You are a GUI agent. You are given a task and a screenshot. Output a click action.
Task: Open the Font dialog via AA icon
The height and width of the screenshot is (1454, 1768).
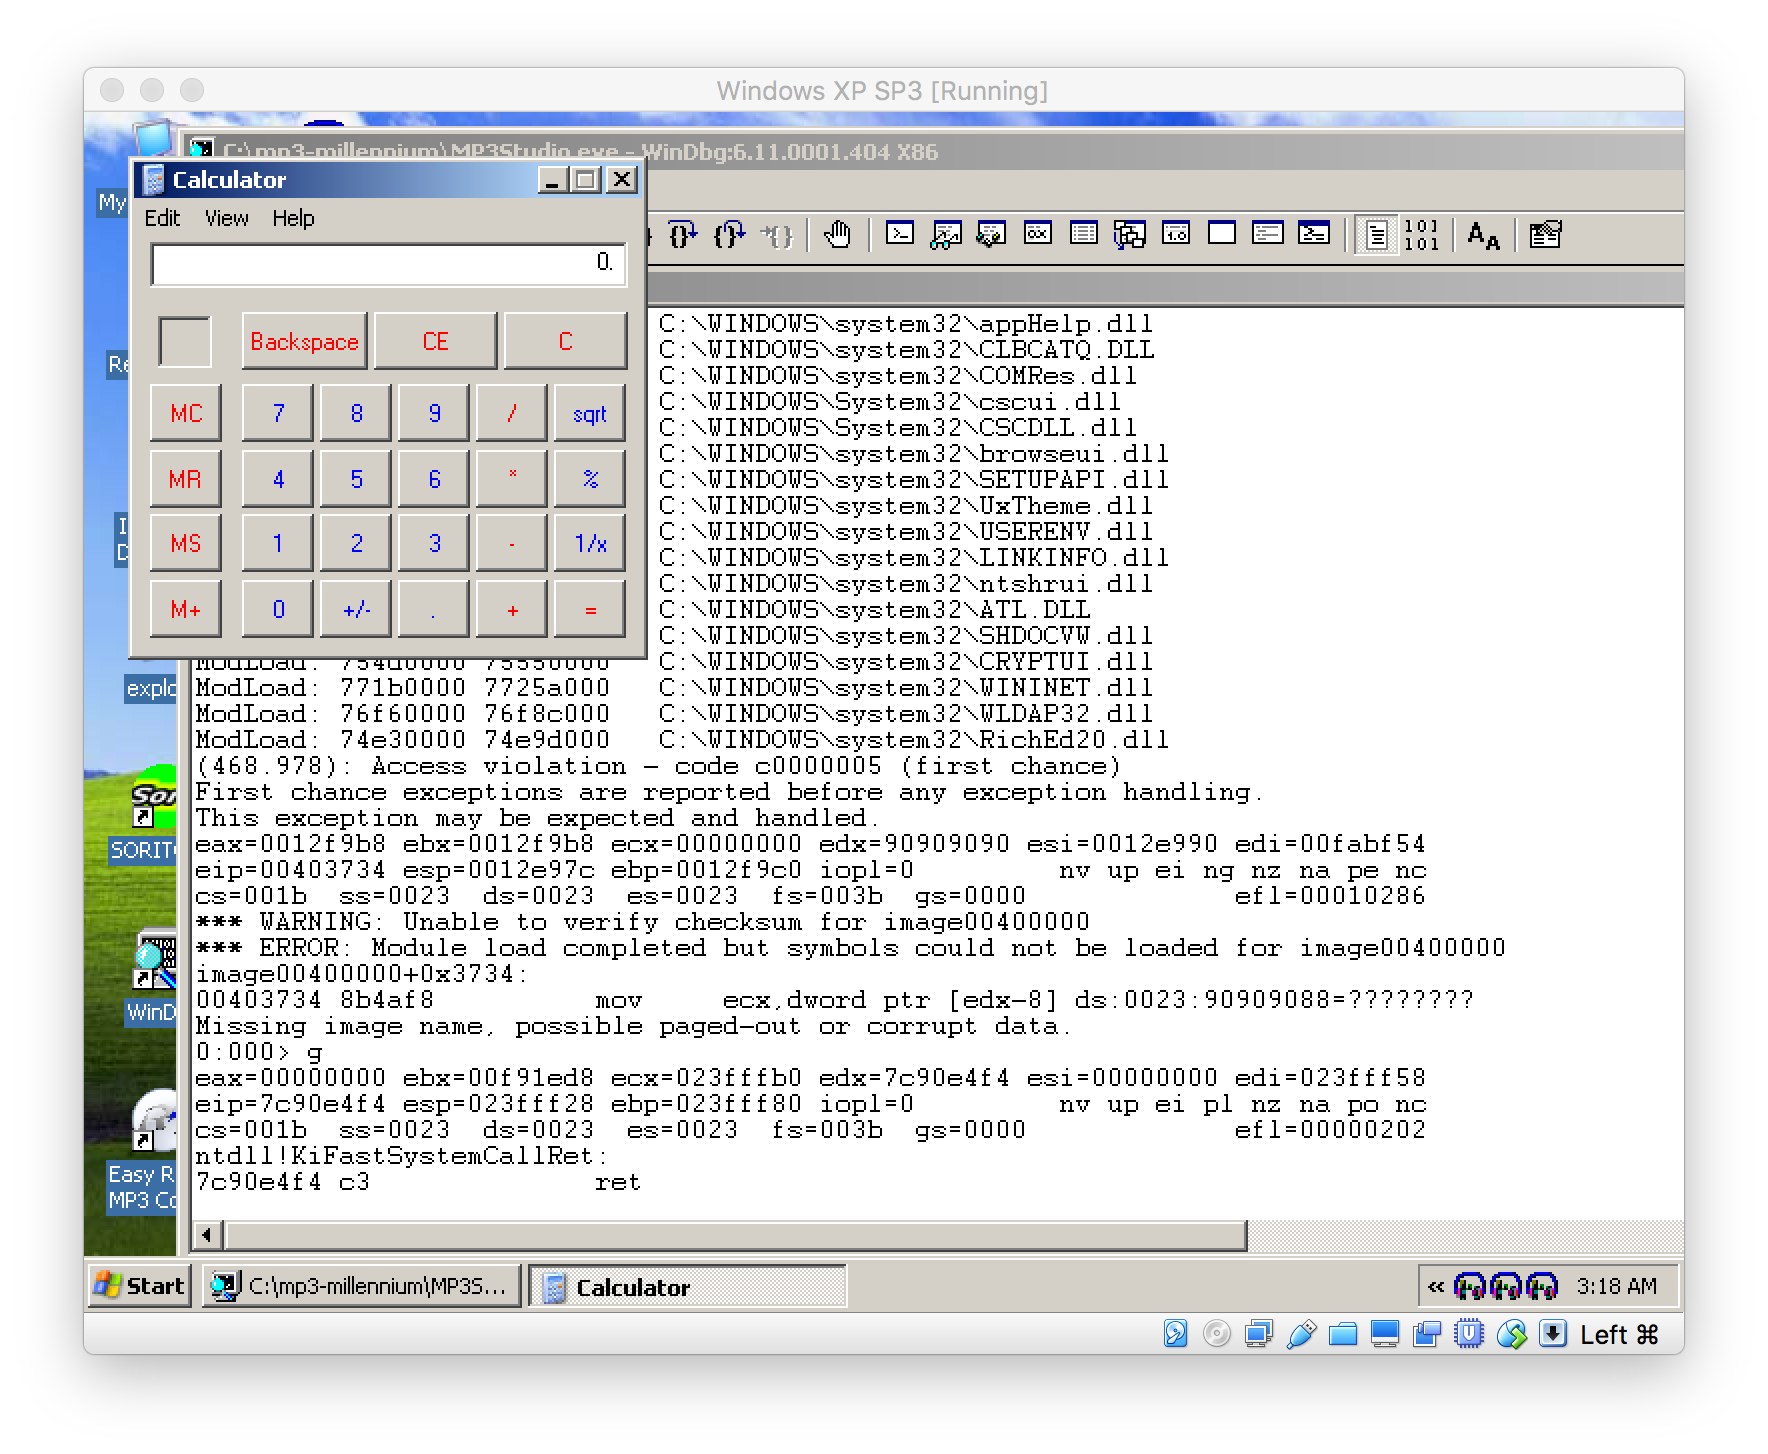[x=1483, y=235]
